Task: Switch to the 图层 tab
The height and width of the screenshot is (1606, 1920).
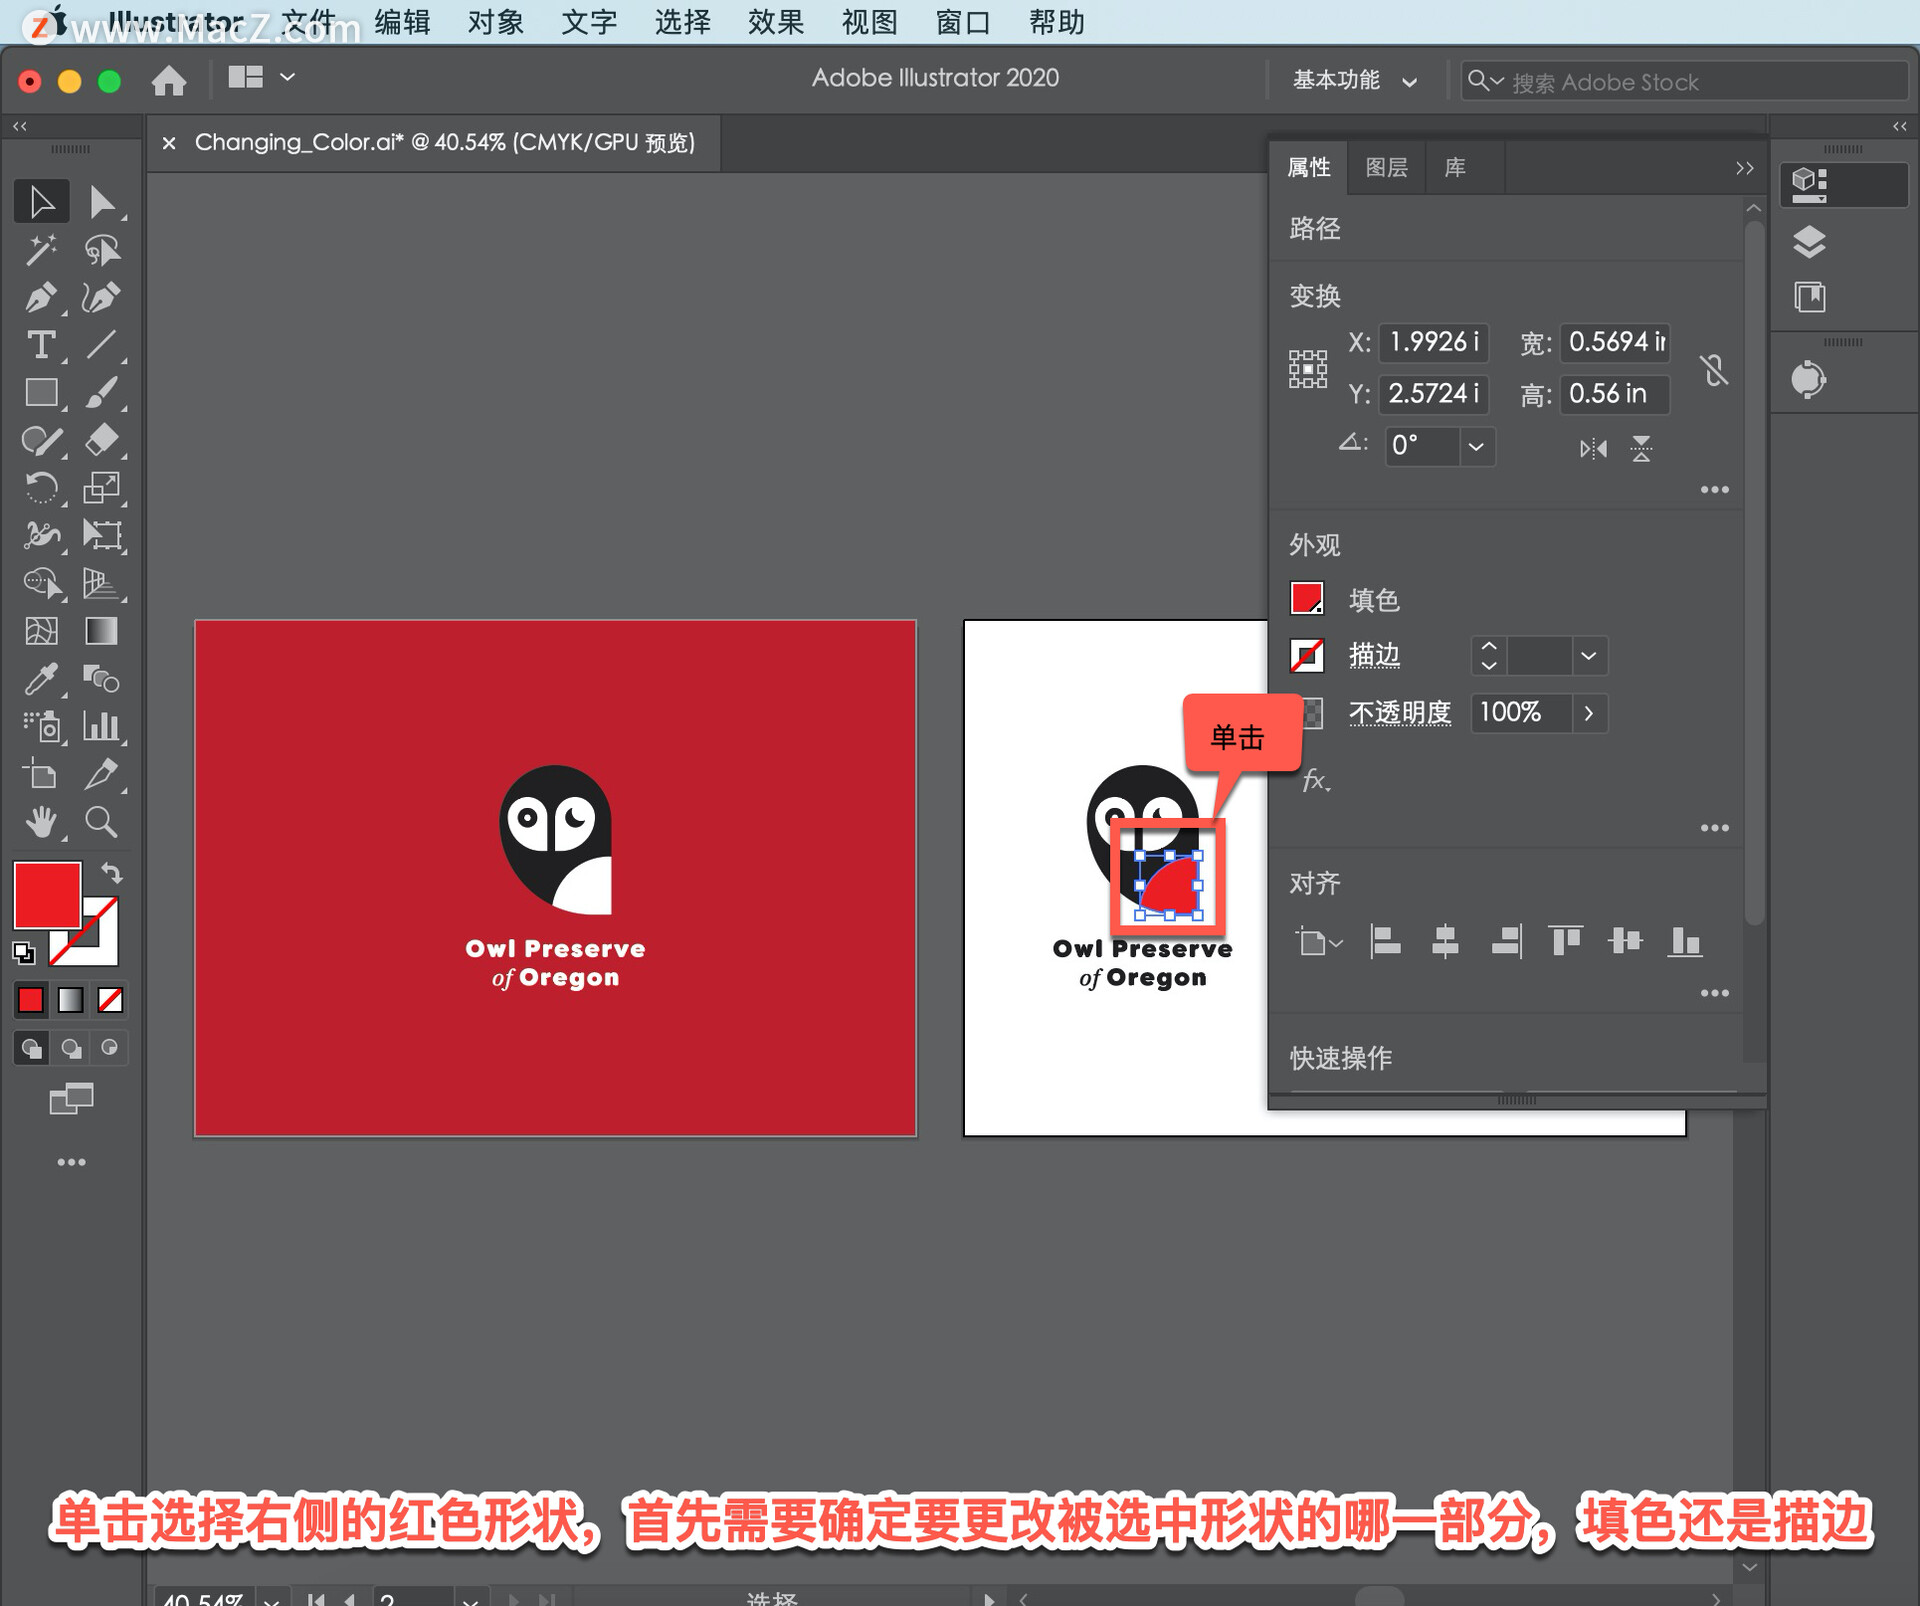Action: point(1386,167)
